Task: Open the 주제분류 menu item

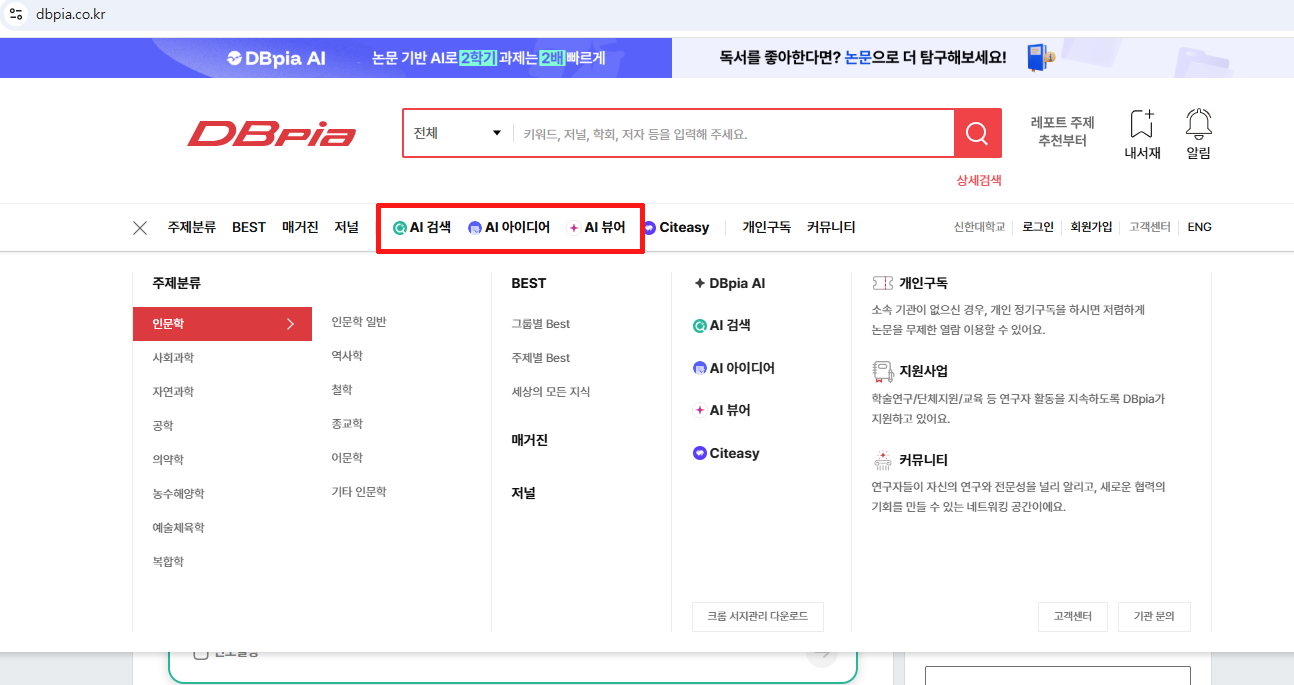Action: tap(192, 227)
